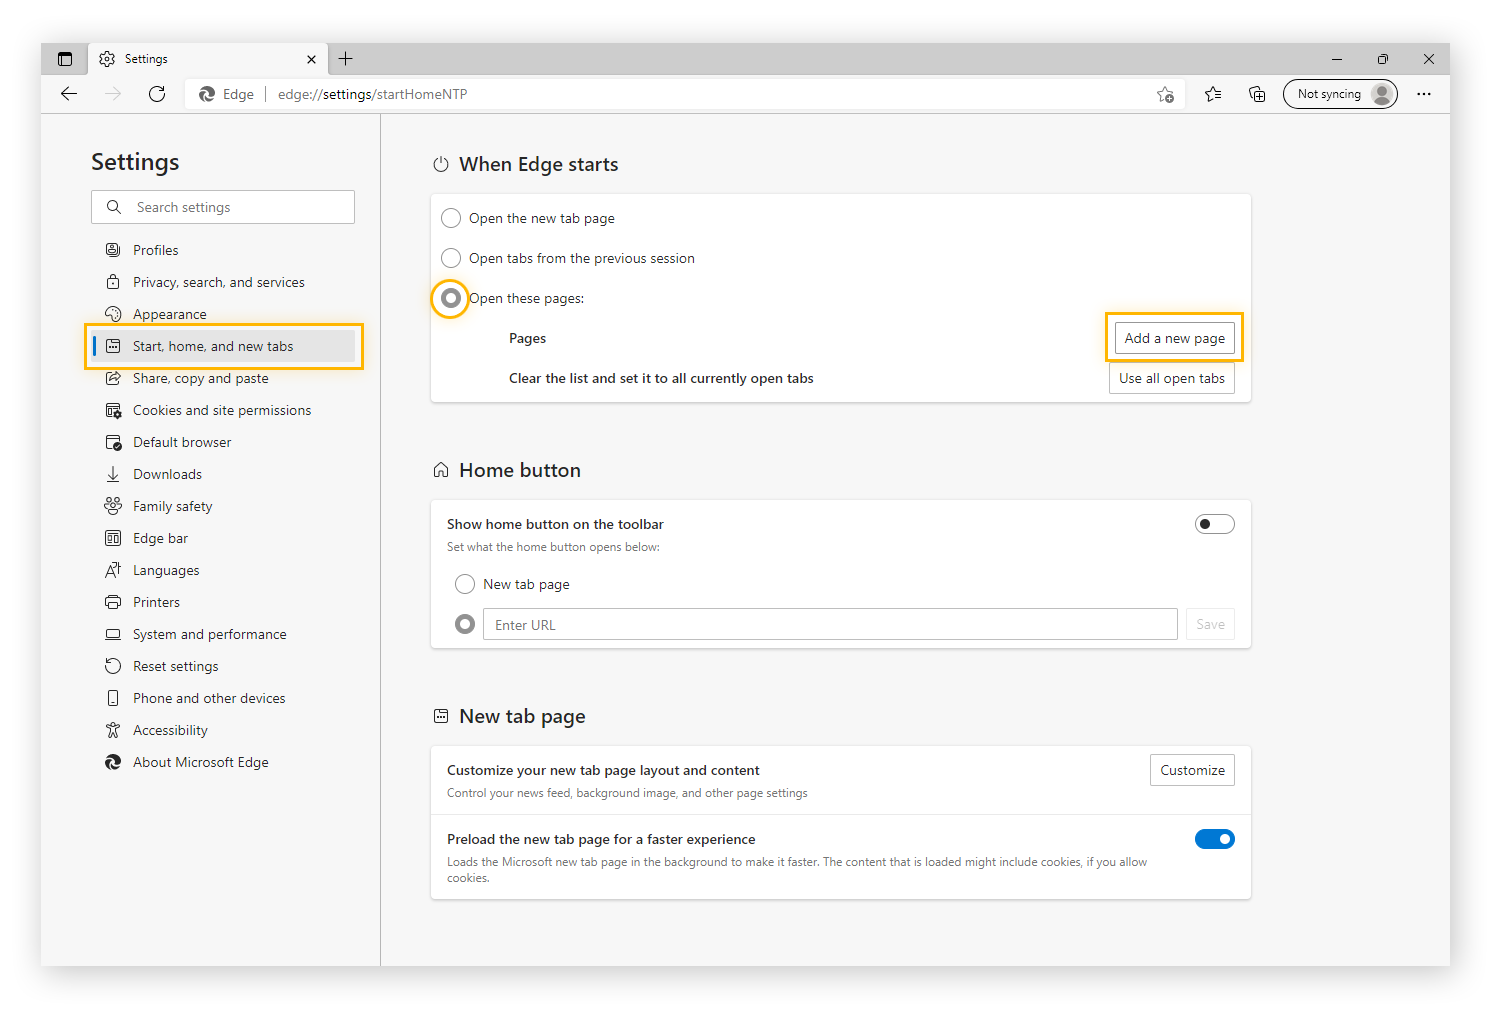Open Languages settings label

[166, 570]
